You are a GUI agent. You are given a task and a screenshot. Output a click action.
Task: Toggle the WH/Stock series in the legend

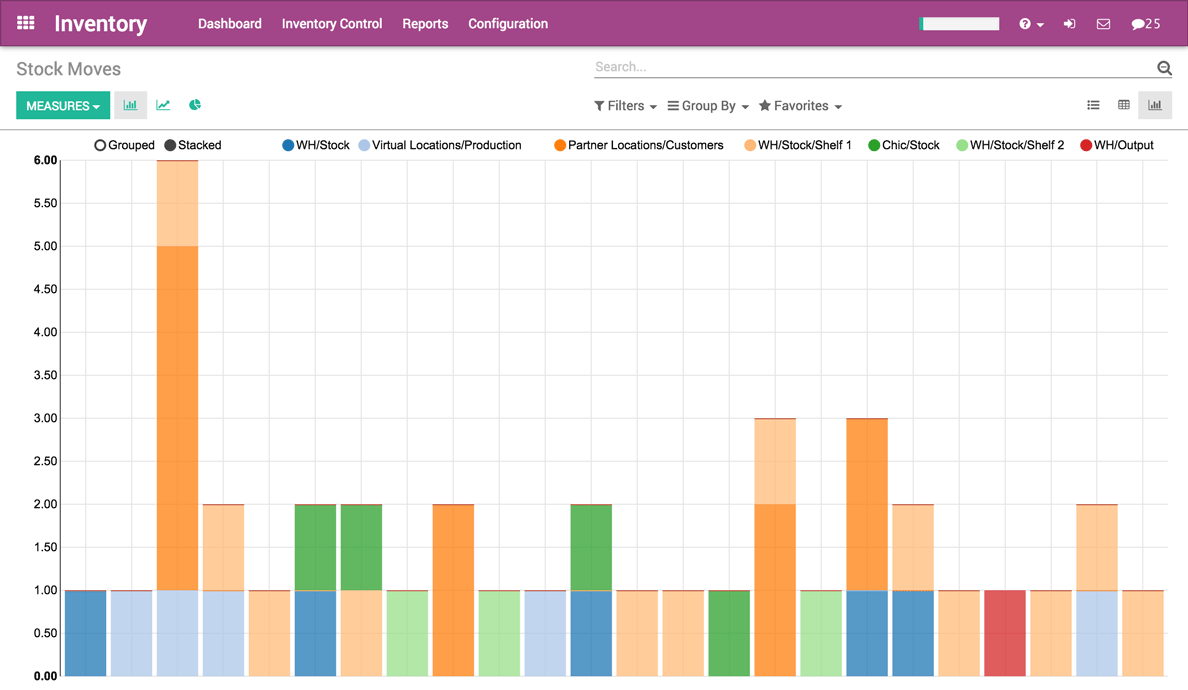(x=315, y=145)
